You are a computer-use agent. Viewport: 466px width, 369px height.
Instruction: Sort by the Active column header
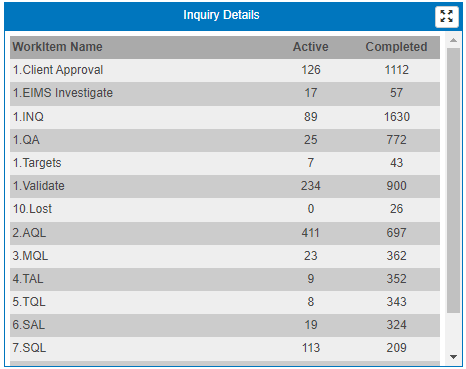coord(310,47)
